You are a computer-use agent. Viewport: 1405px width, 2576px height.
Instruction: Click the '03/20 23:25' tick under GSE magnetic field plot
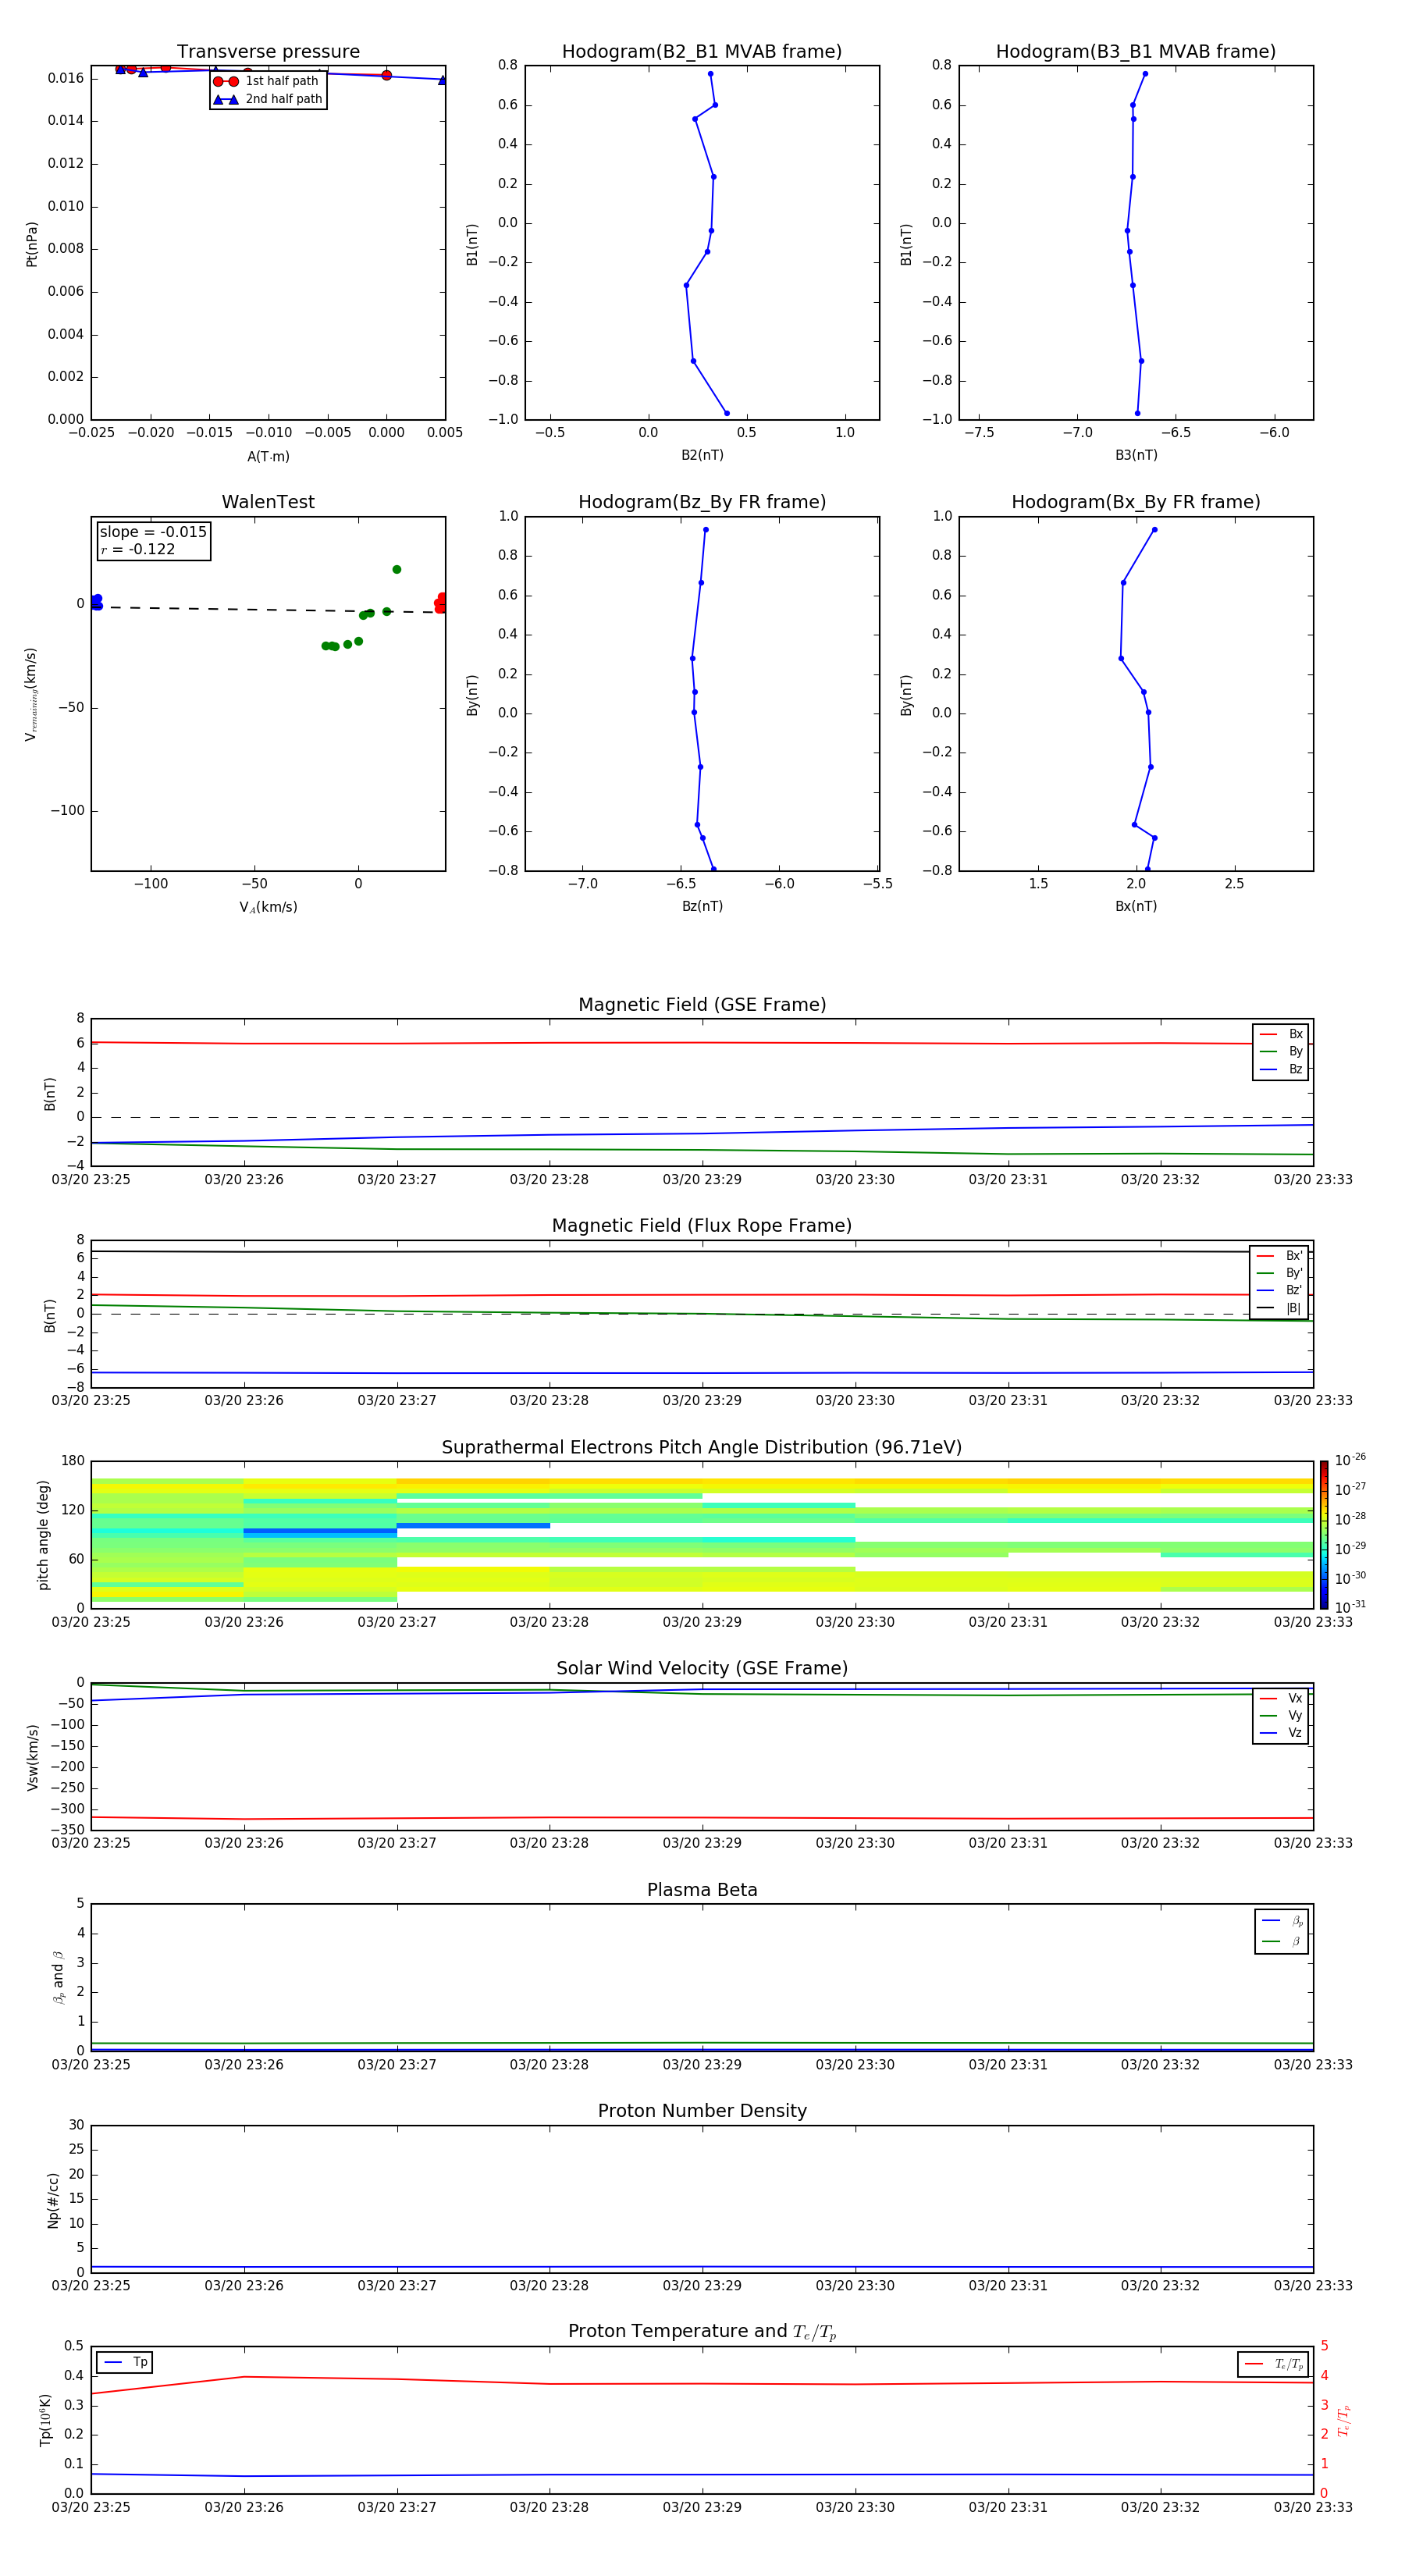click(91, 1180)
